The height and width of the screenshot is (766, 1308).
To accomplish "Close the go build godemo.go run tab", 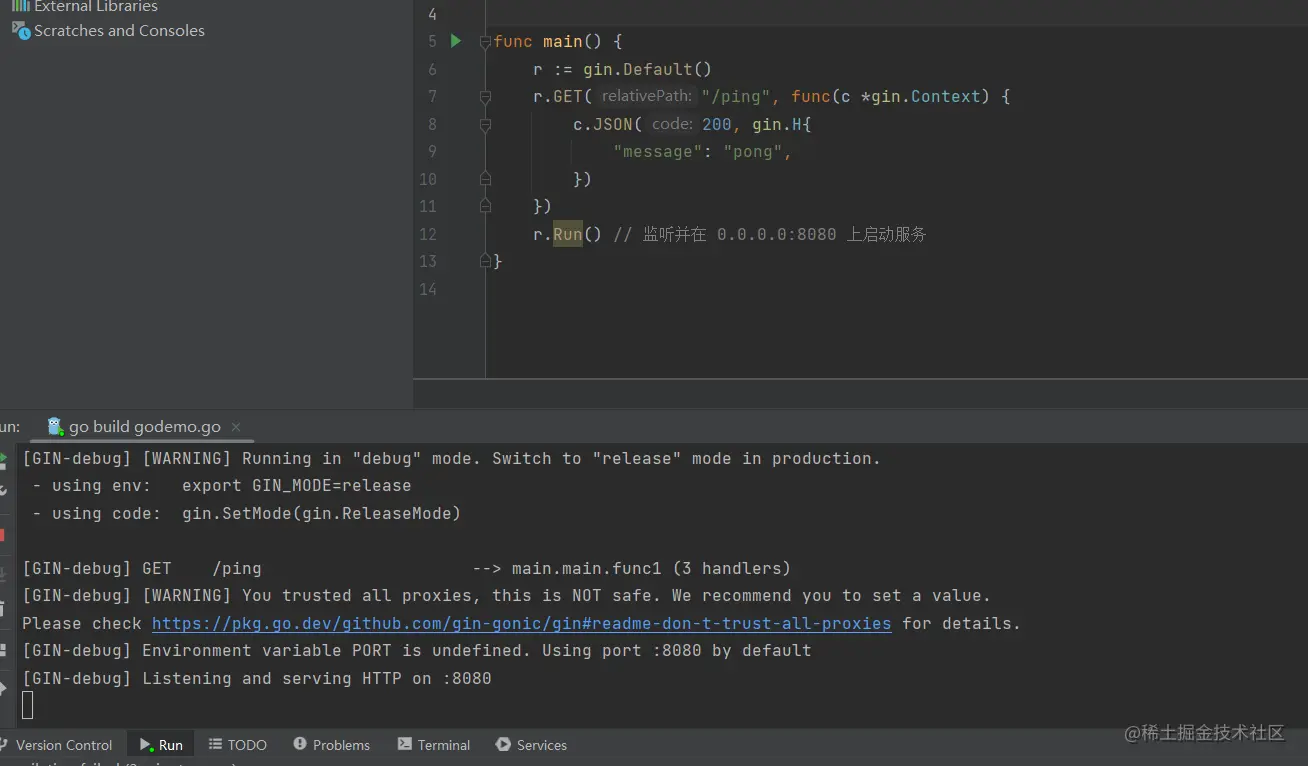I will [x=236, y=427].
